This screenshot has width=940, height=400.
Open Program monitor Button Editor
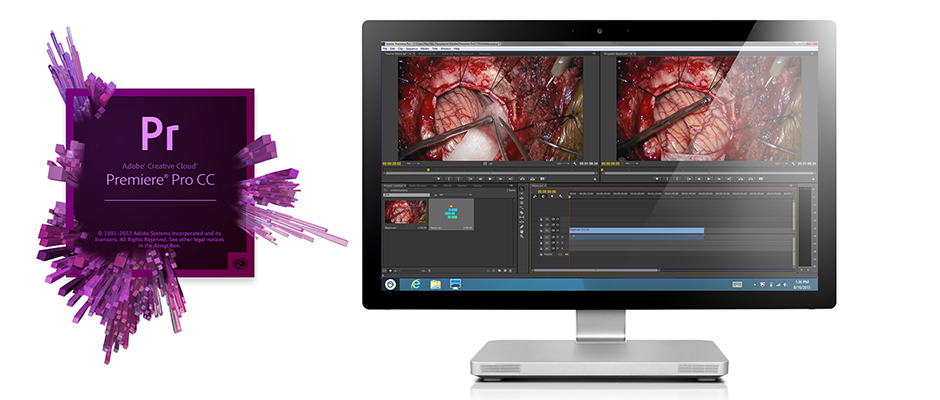pyautogui.click(x=814, y=179)
